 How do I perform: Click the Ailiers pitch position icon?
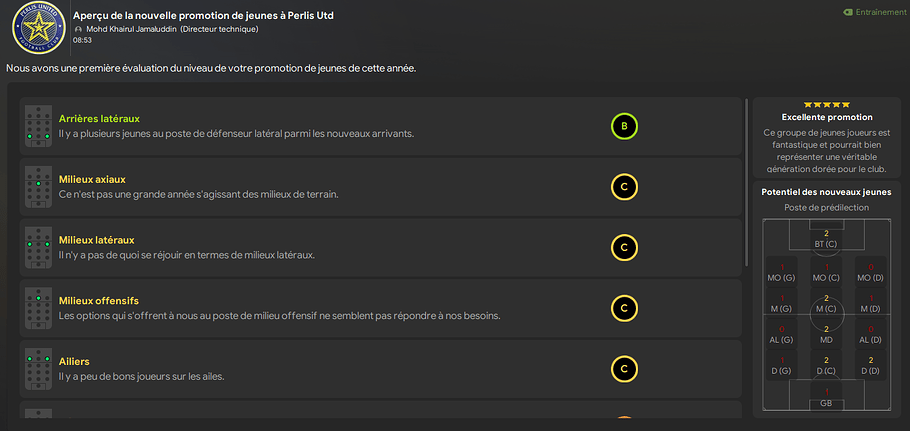coord(38,369)
